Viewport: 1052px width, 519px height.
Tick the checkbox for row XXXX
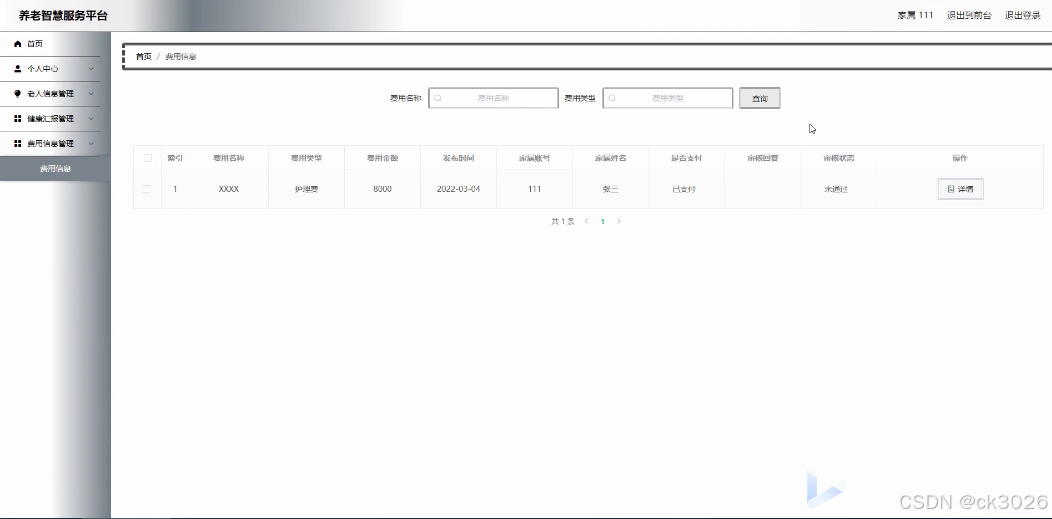(x=147, y=189)
